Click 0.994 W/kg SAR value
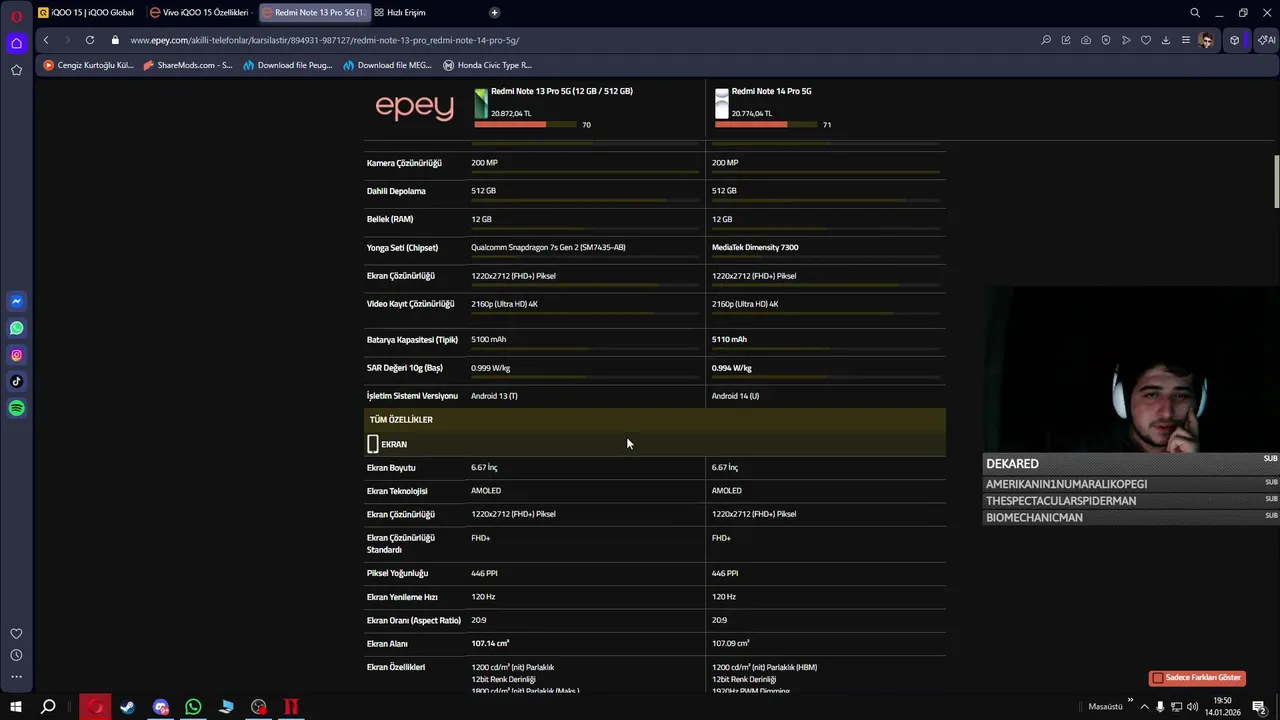This screenshot has height=720, width=1280. pyautogui.click(x=731, y=368)
